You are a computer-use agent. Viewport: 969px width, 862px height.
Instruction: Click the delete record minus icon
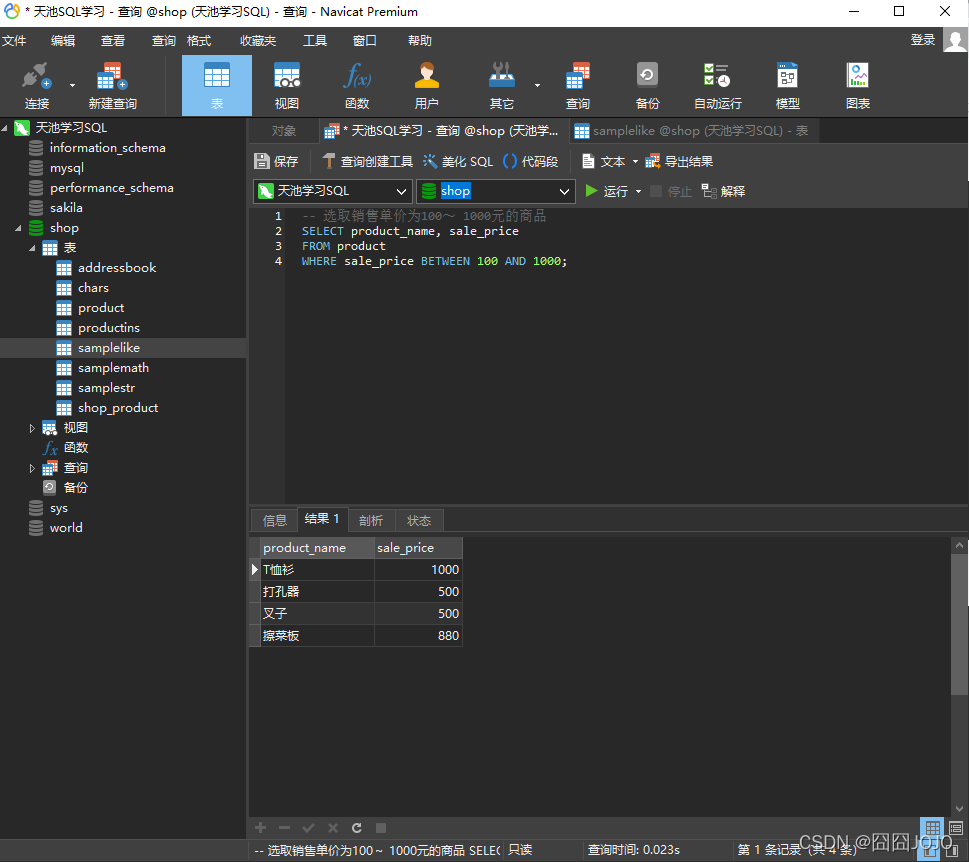click(x=284, y=827)
